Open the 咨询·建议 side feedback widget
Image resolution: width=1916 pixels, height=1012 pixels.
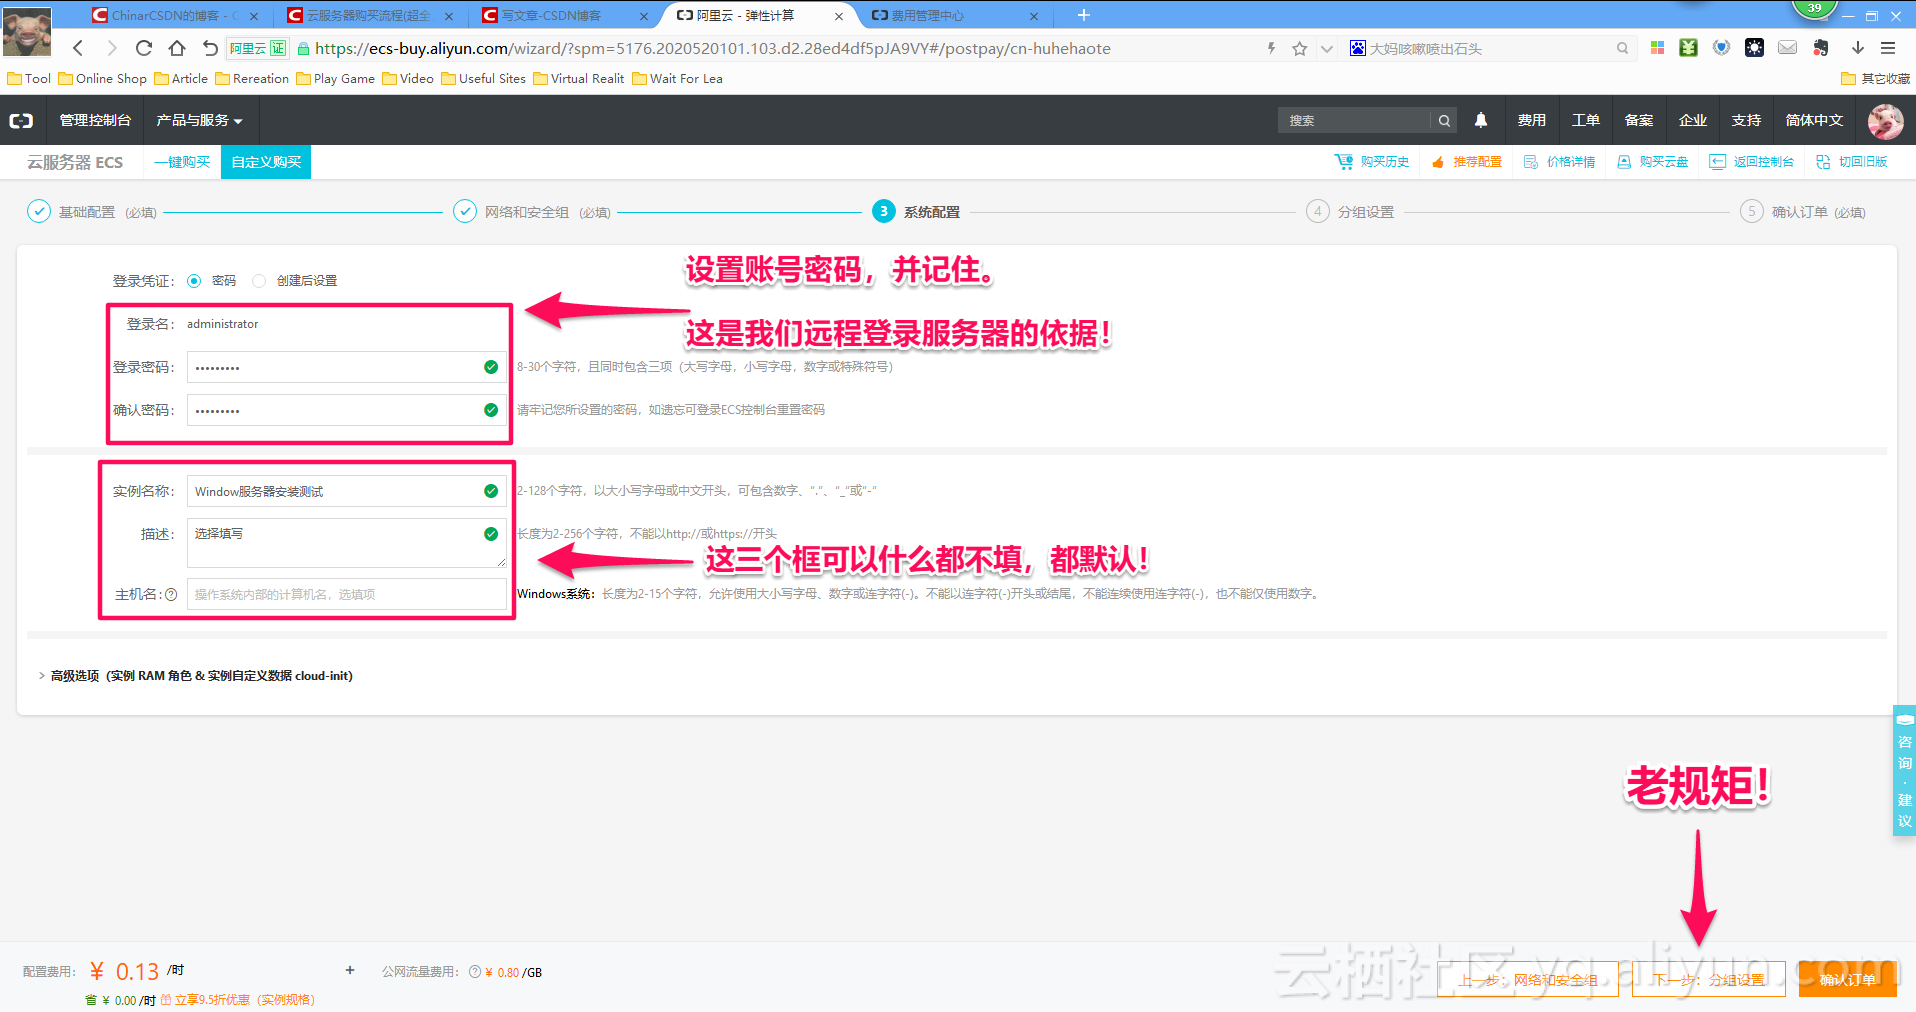tap(1904, 771)
